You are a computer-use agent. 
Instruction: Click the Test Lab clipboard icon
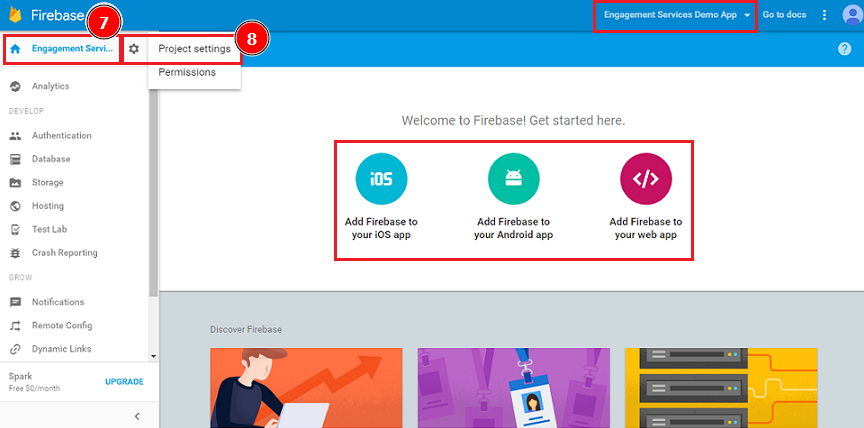15,229
